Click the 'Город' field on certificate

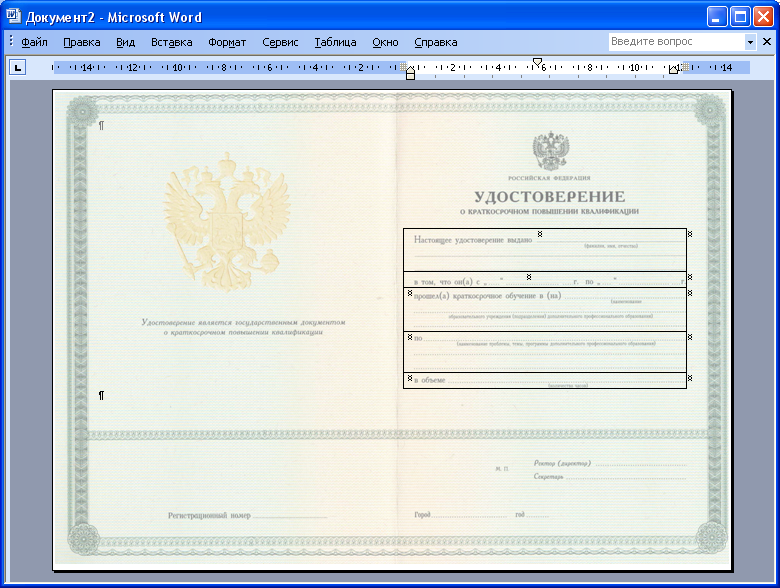tap(460, 515)
